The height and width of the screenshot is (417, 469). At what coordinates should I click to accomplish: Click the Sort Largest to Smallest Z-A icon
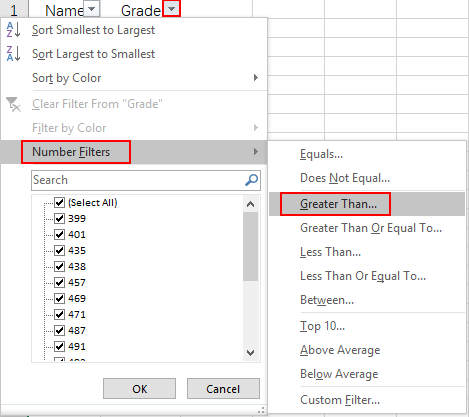(x=13, y=54)
